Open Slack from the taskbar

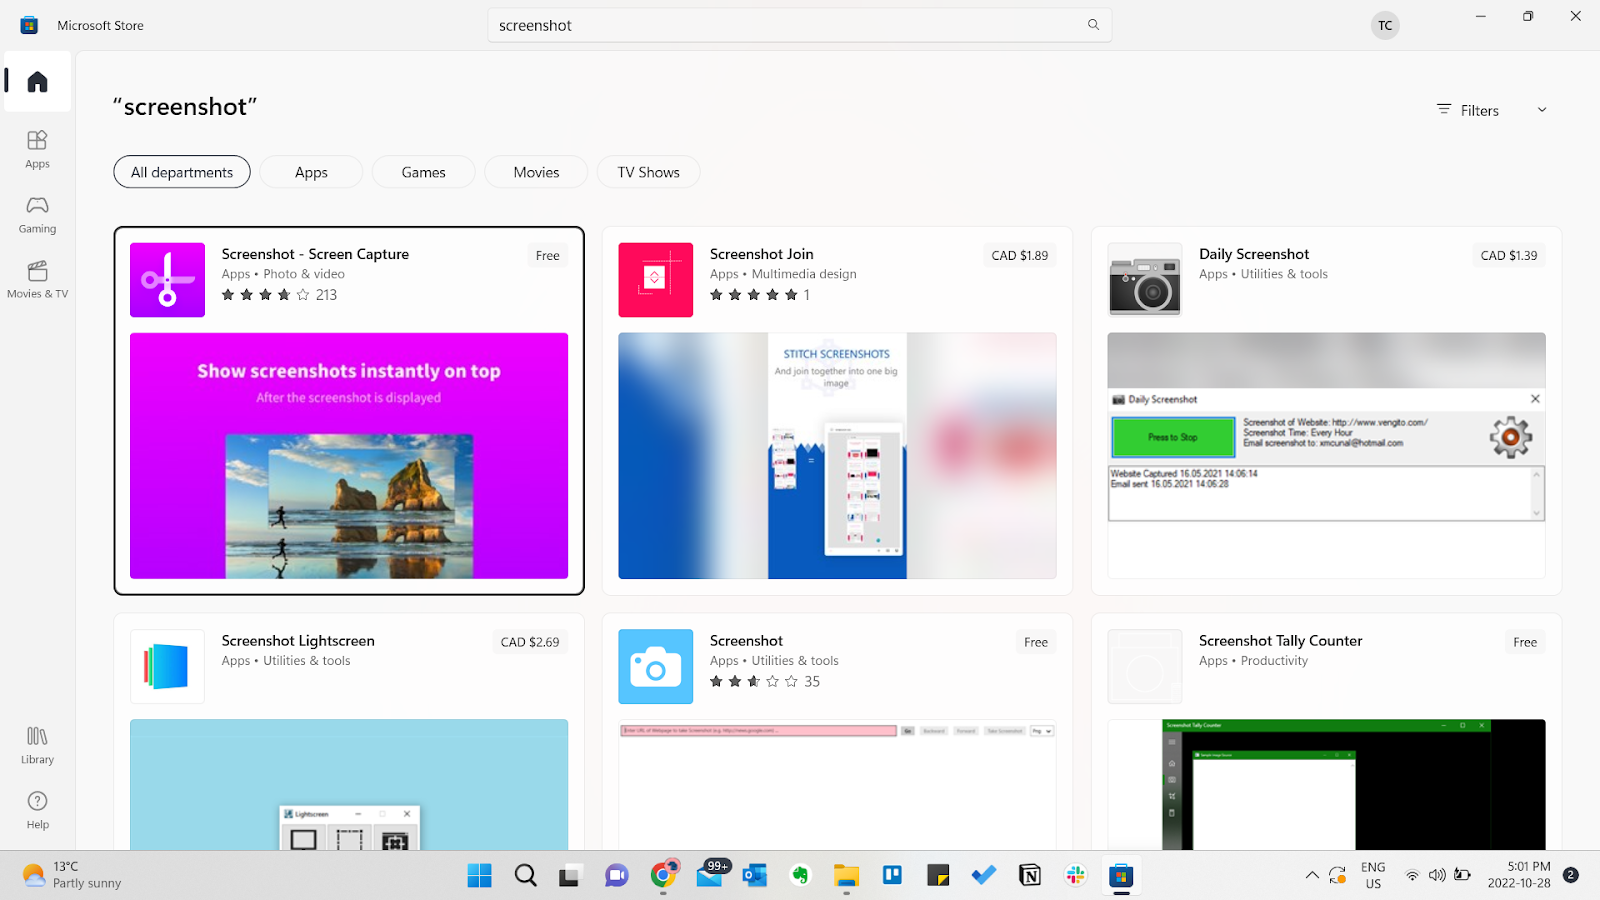(x=1076, y=876)
